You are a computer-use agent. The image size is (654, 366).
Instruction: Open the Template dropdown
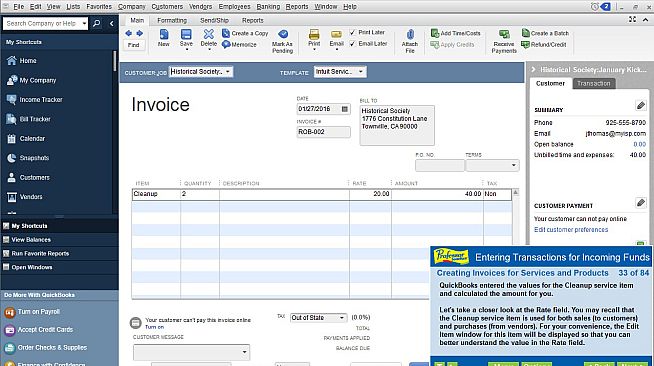coord(361,72)
